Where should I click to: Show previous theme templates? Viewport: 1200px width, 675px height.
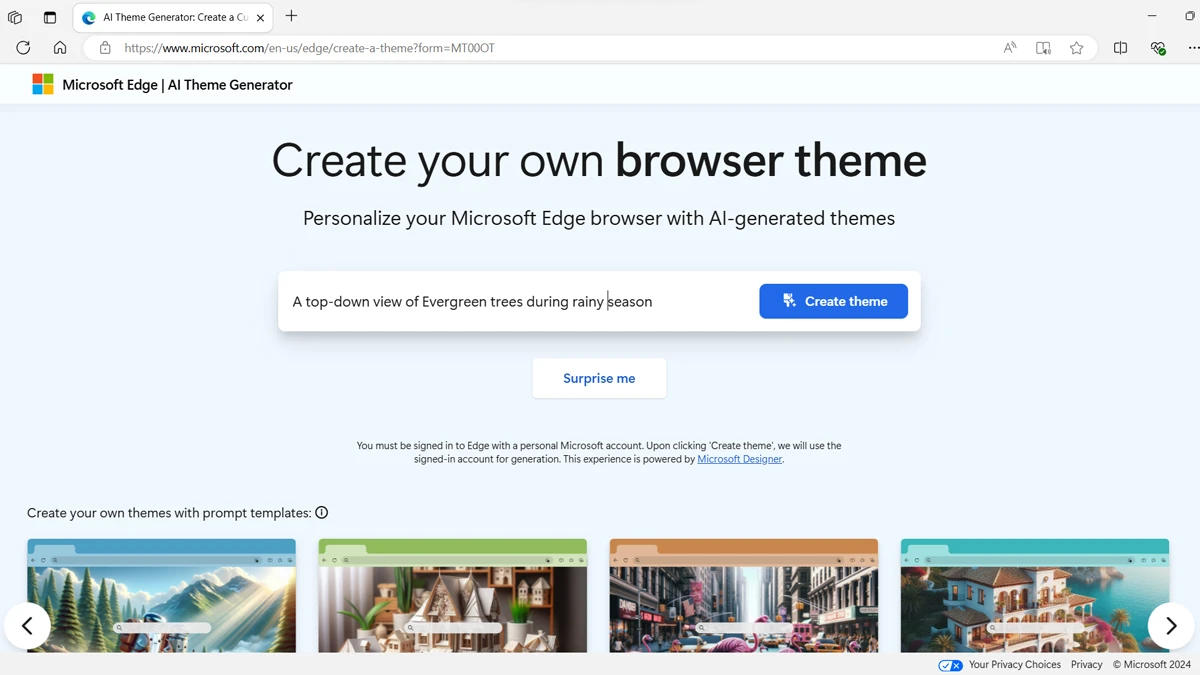[x=28, y=626]
